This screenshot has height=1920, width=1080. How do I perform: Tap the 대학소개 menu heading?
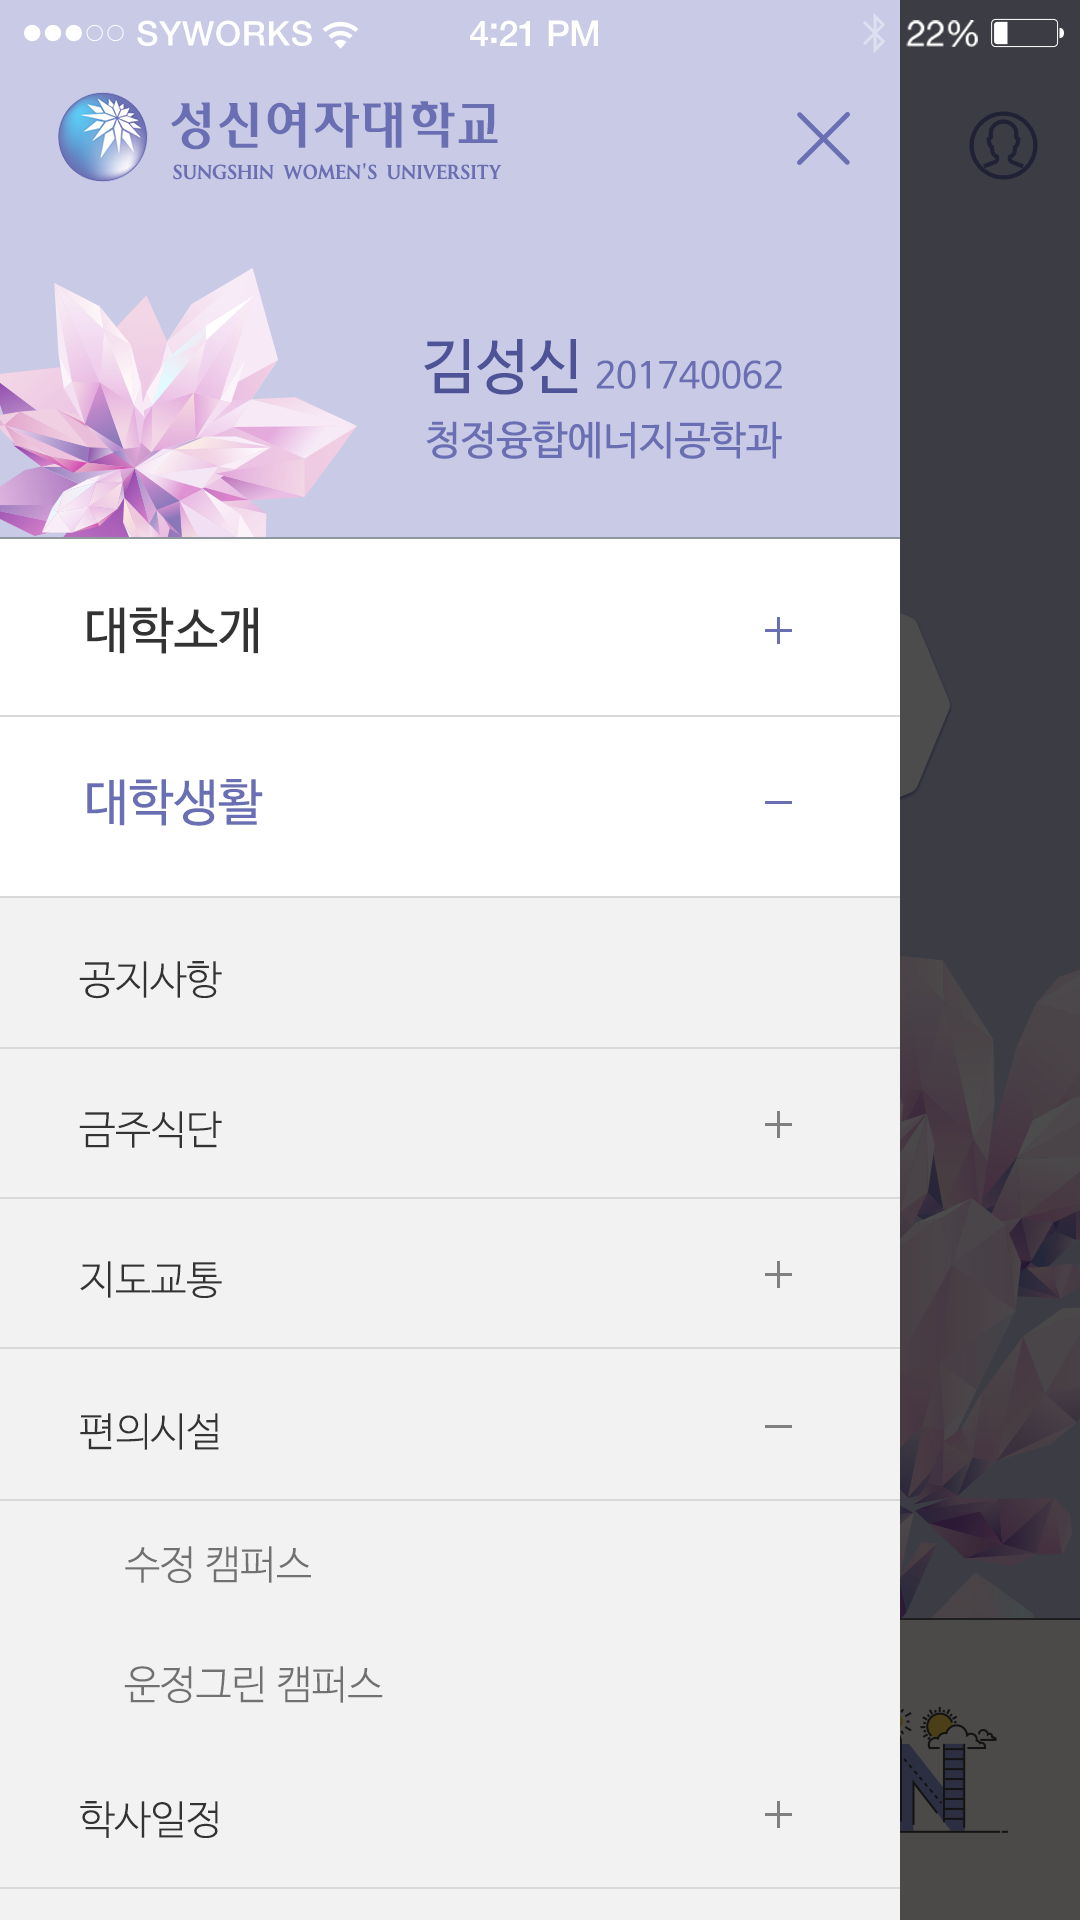click(x=173, y=631)
